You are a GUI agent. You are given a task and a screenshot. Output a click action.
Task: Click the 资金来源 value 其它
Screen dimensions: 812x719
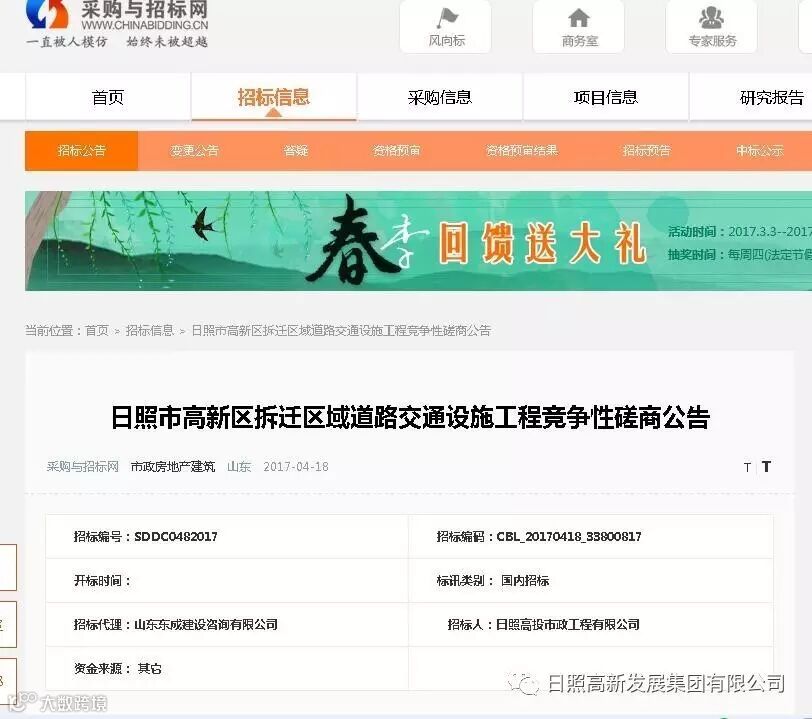click(149, 669)
